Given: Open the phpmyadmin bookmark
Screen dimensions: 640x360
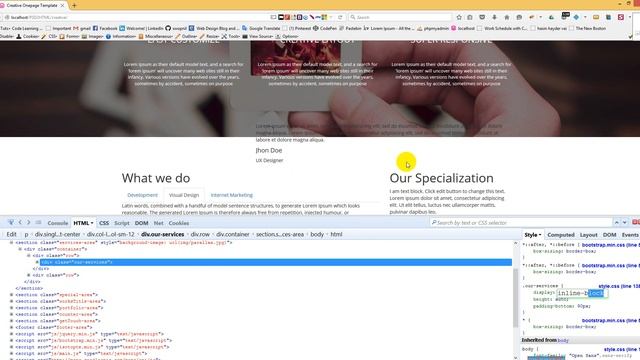Looking at the screenshot, I should (x=433, y=28).
